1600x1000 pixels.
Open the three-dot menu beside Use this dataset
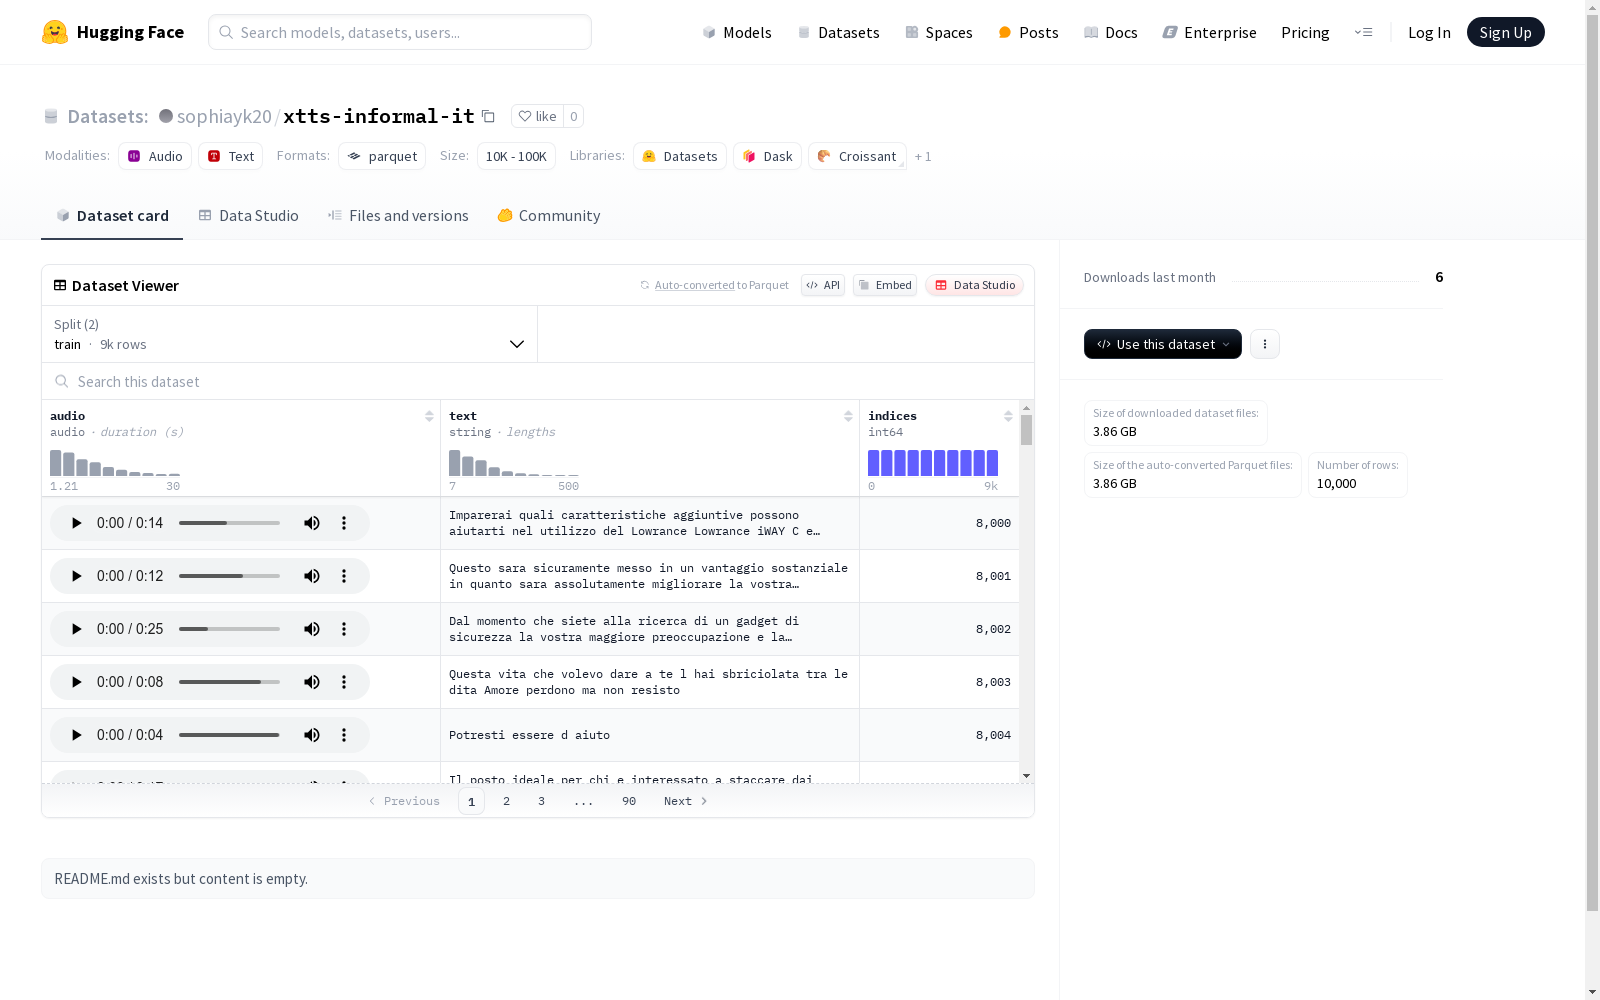(1265, 344)
